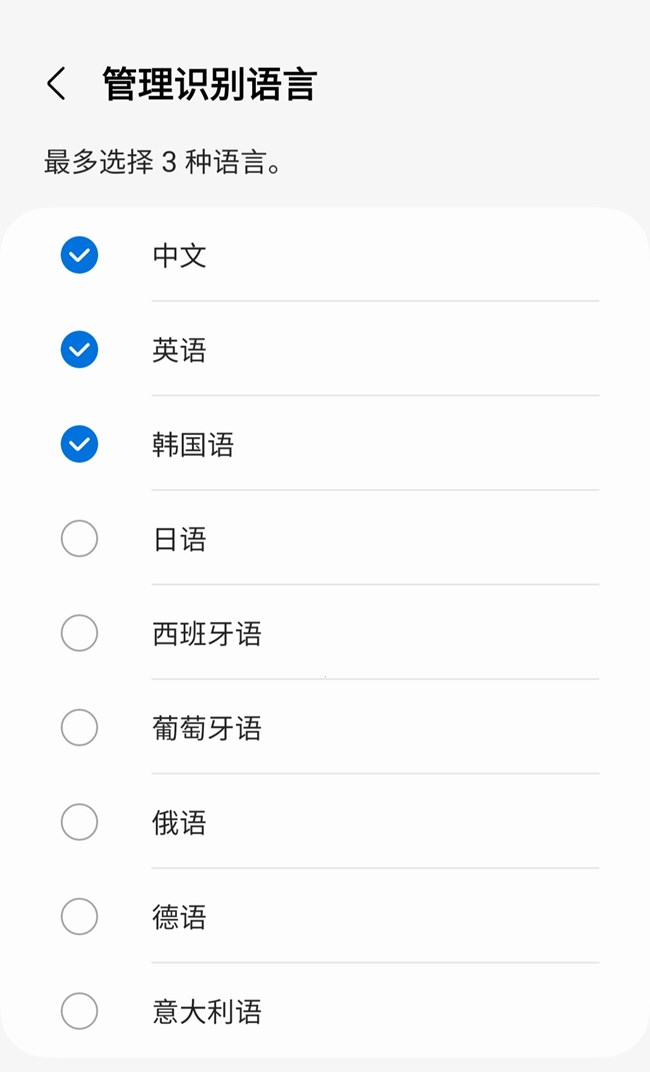The image size is (650, 1072).
Task: Select the 葡萄牙语 checkbox
Action: coord(79,727)
